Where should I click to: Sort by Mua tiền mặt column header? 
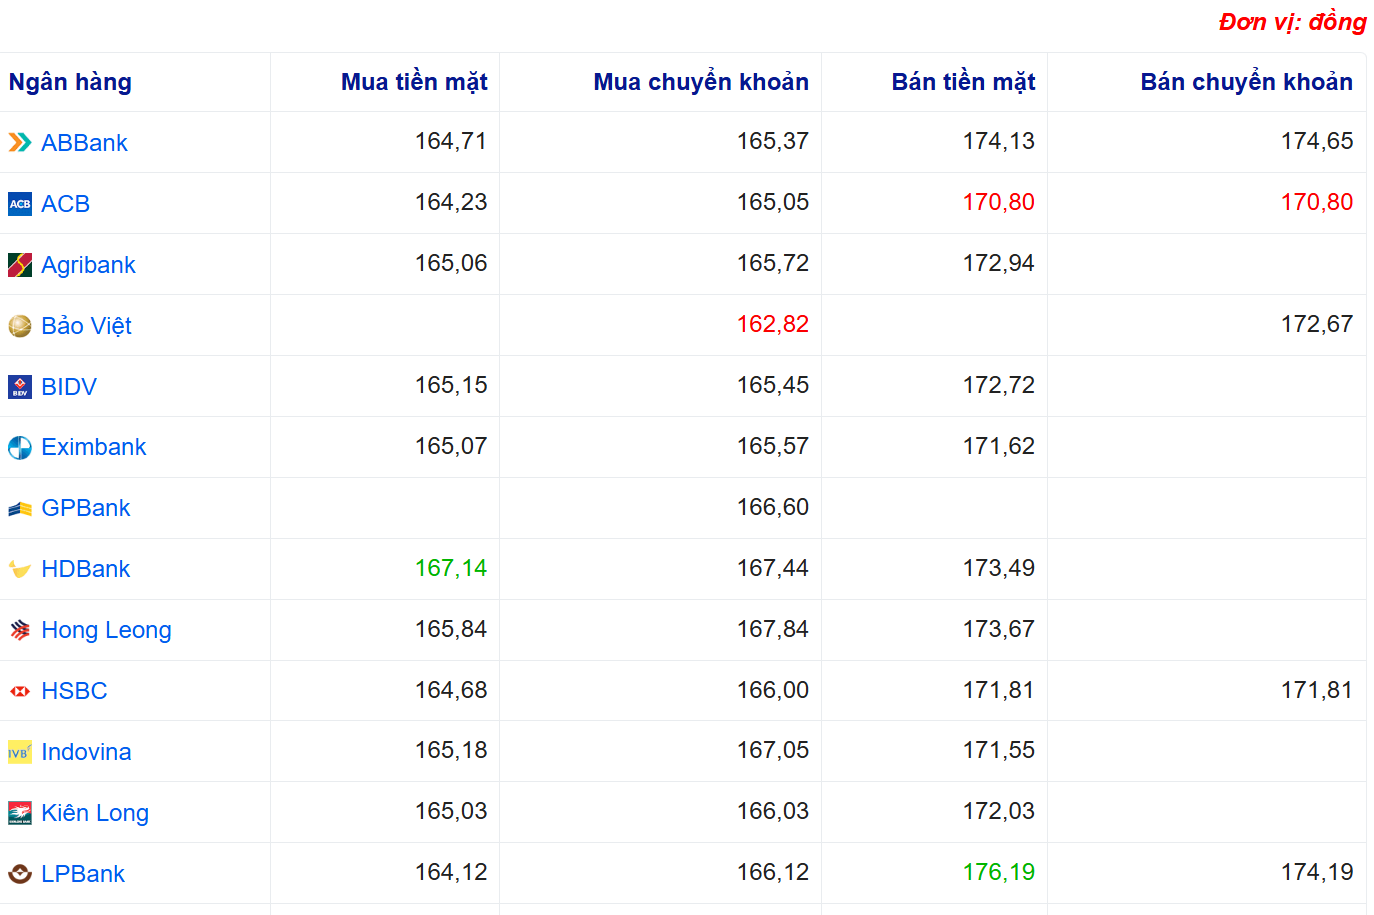pos(414,82)
